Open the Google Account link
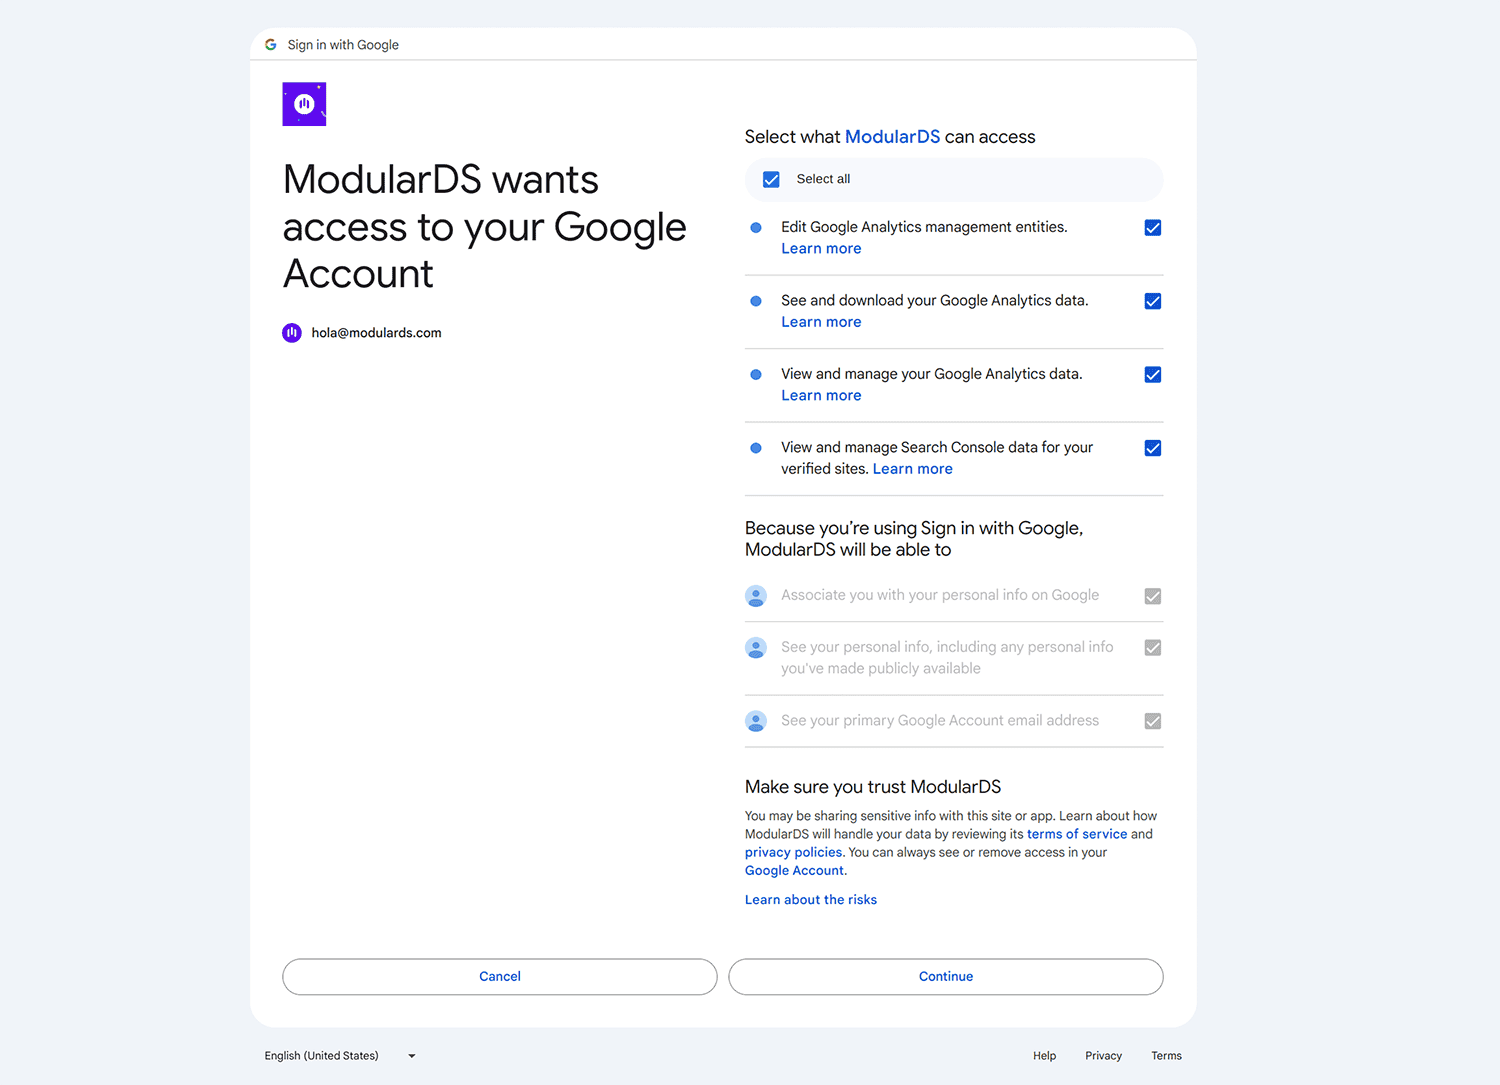Image resolution: width=1500 pixels, height=1085 pixels. point(794,871)
